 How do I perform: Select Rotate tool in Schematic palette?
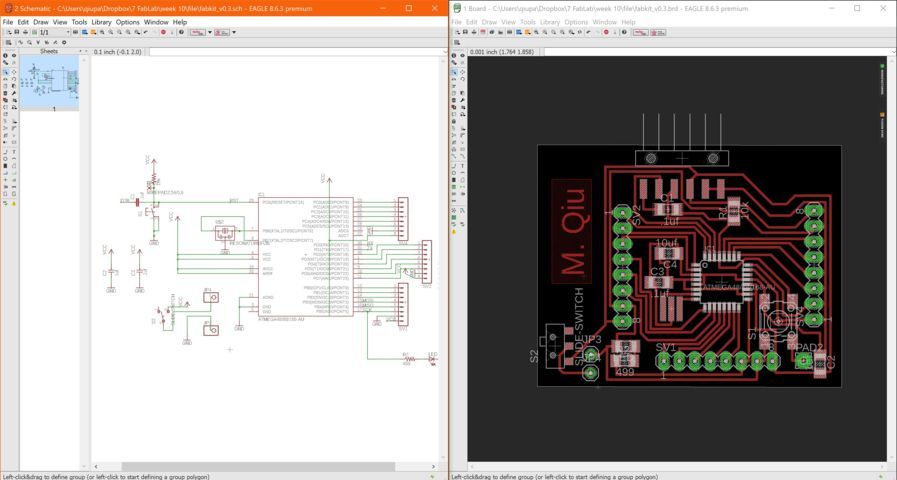pyautogui.click(x=14, y=79)
